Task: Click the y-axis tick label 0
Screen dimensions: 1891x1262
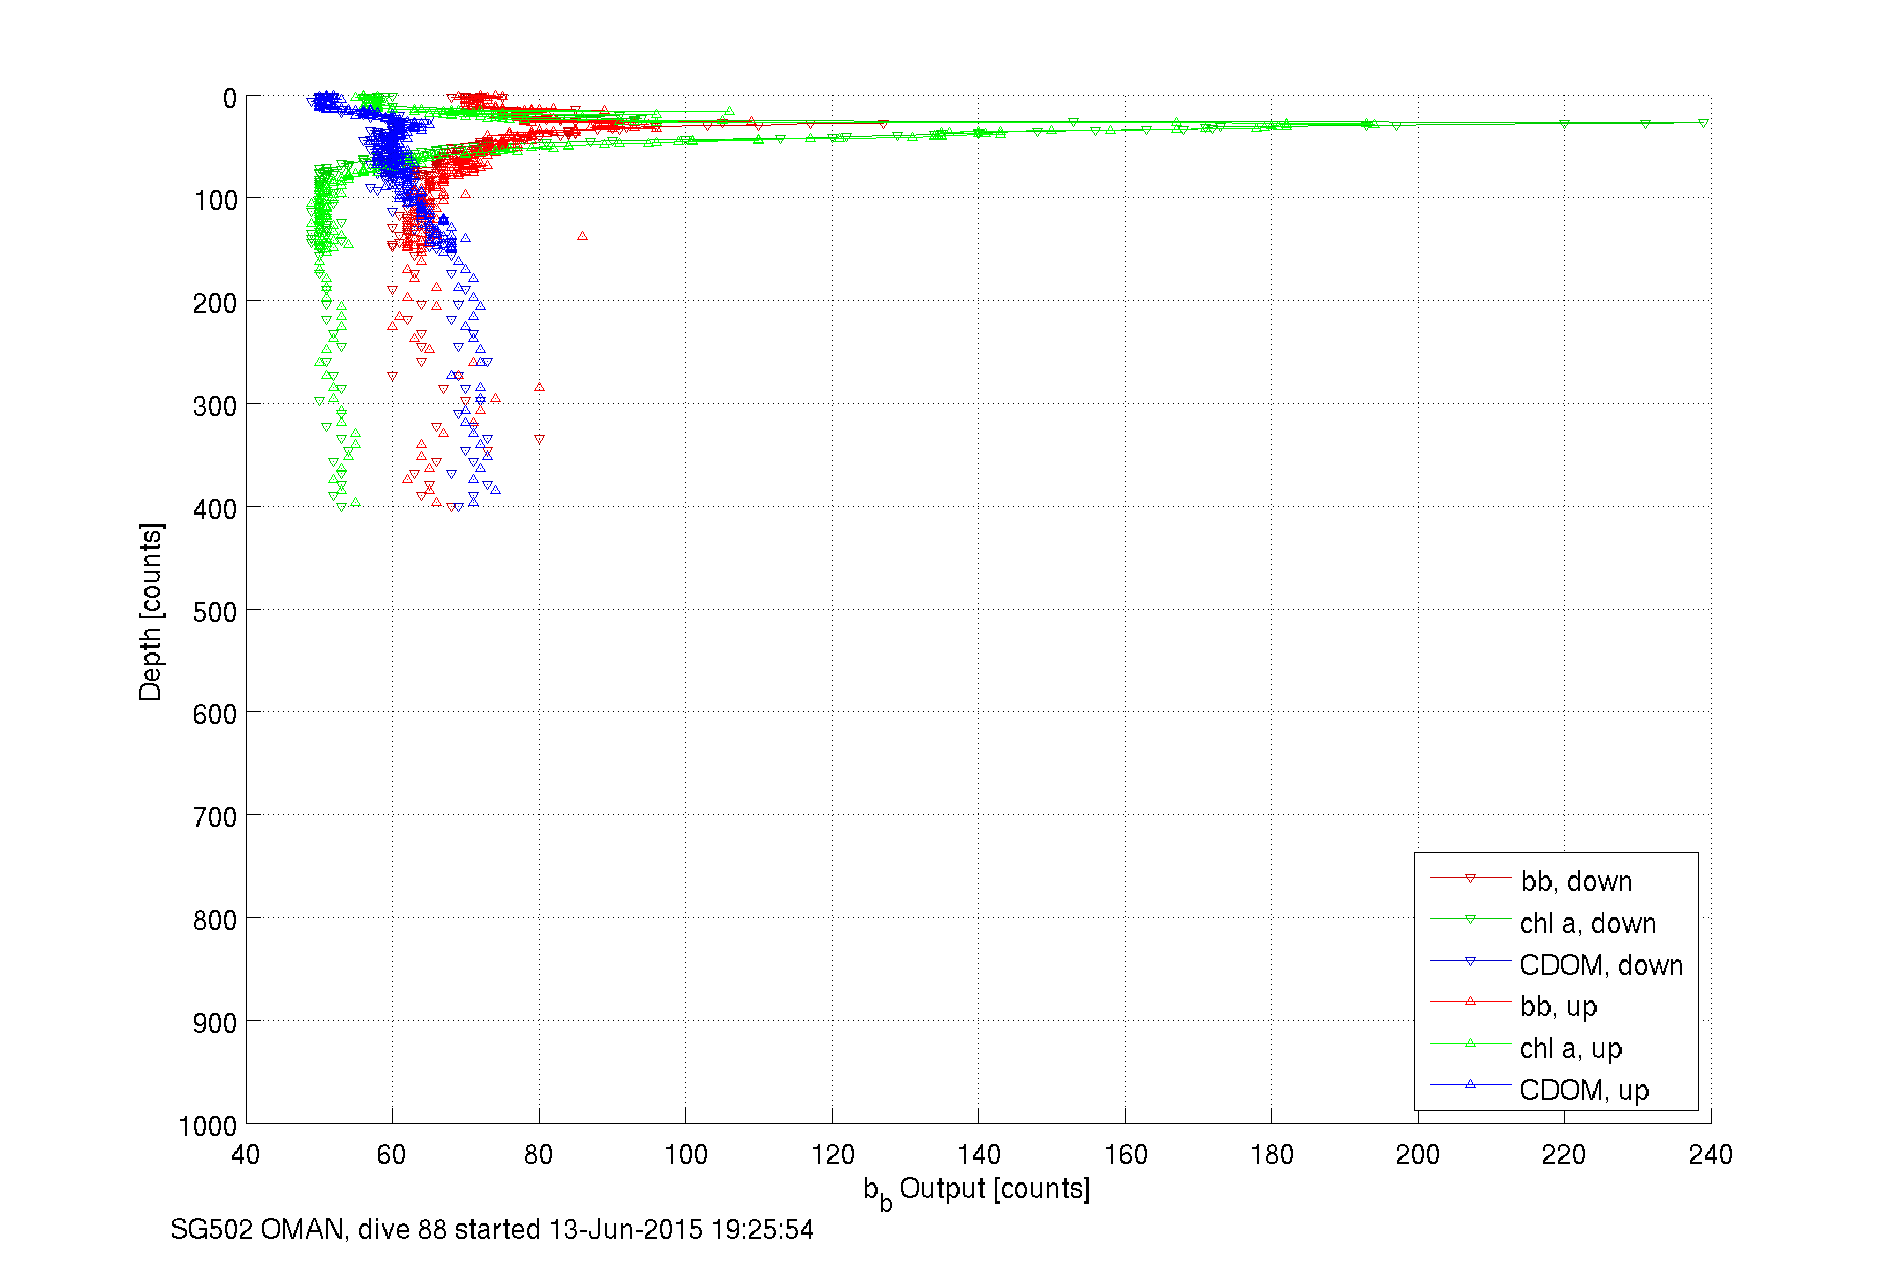Action: point(230,99)
